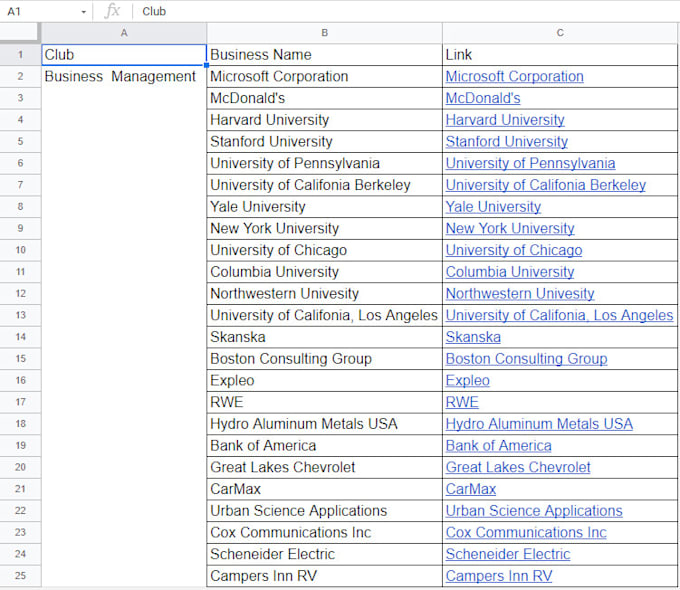Screen dimensions: 680x590
Task: Select column B header
Action: [x=324, y=33]
